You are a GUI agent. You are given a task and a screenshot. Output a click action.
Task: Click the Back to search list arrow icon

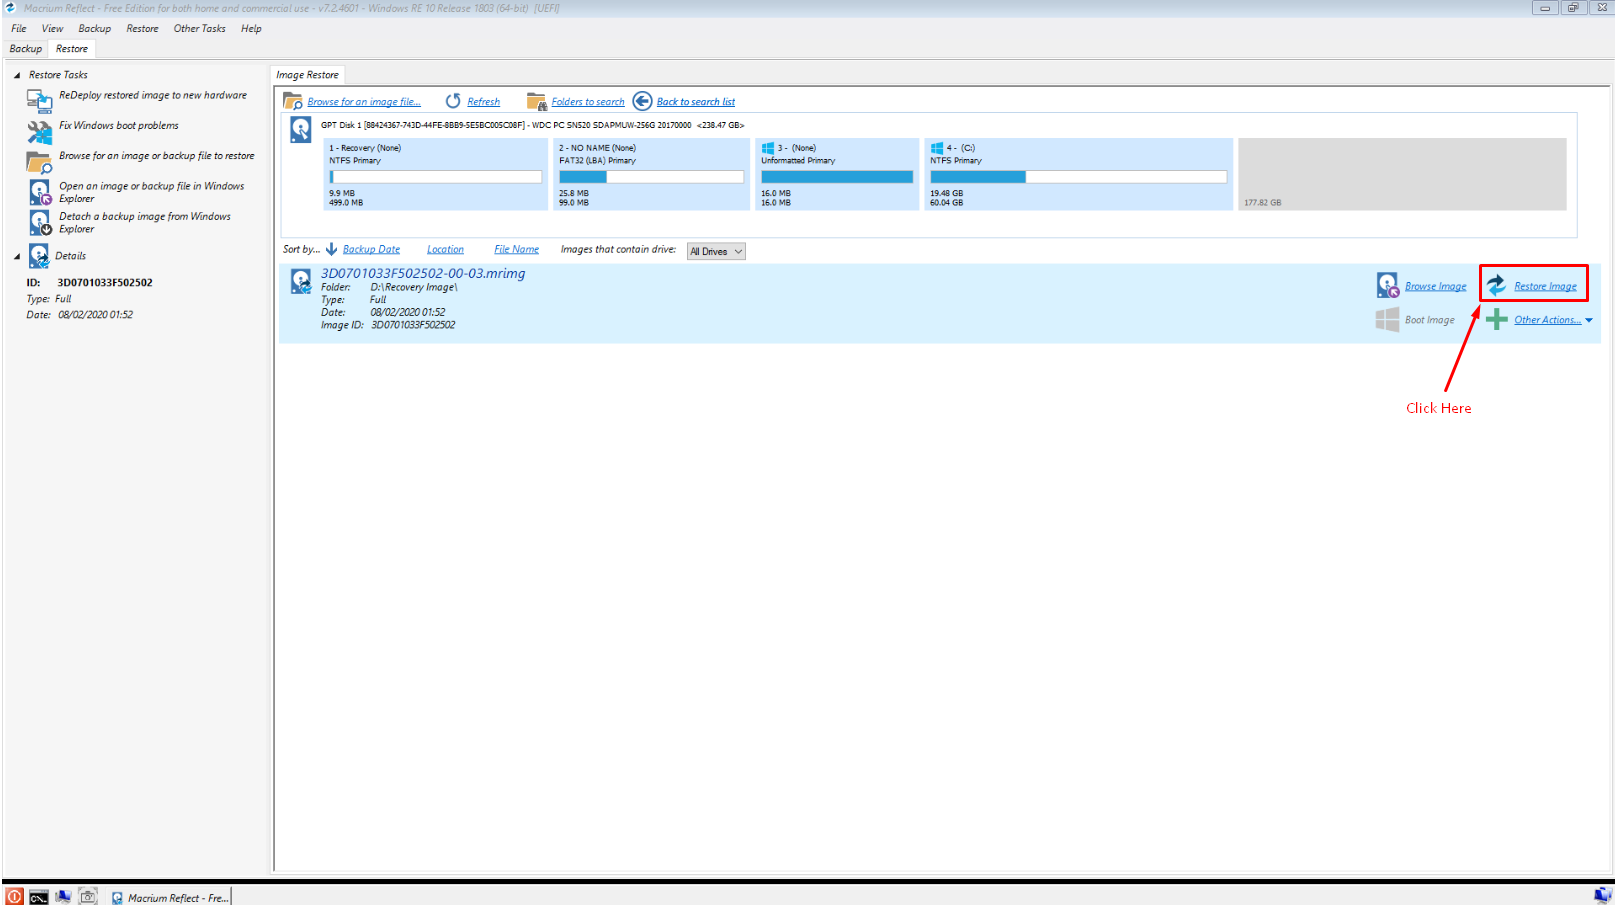click(x=642, y=101)
